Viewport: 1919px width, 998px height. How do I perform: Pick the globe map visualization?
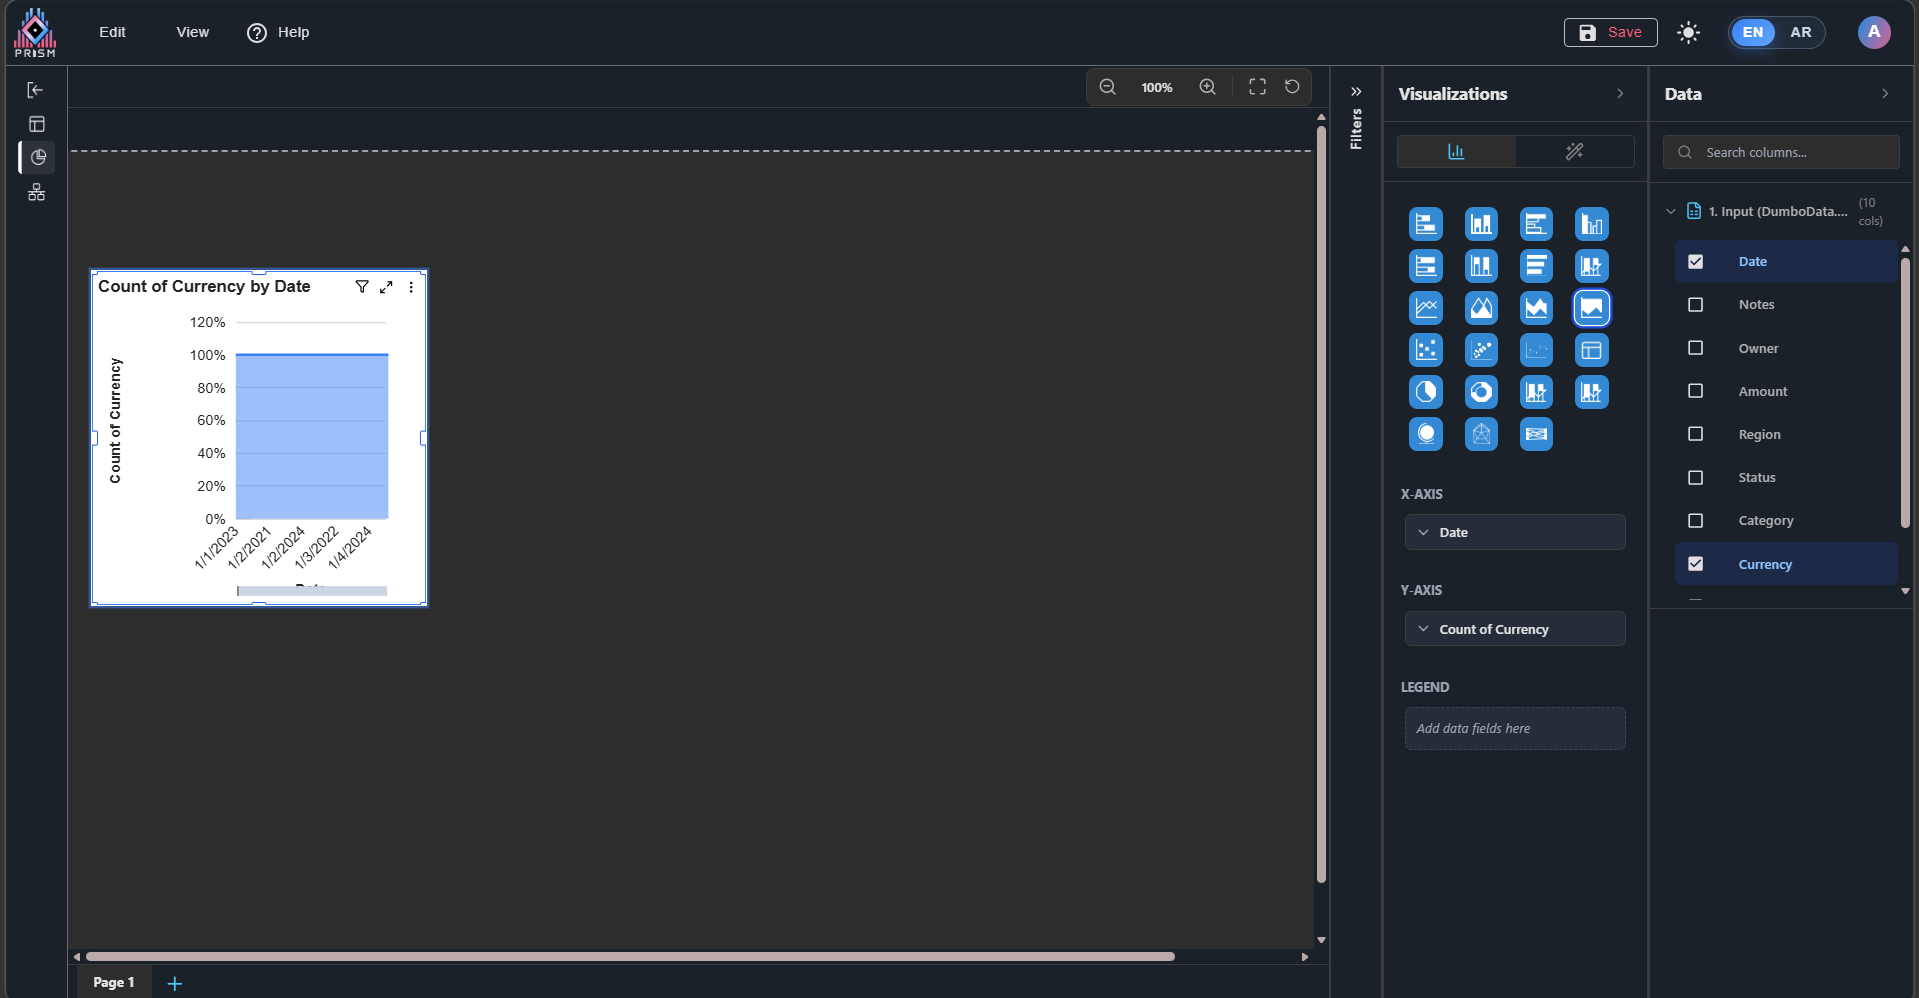[1426, 434]
